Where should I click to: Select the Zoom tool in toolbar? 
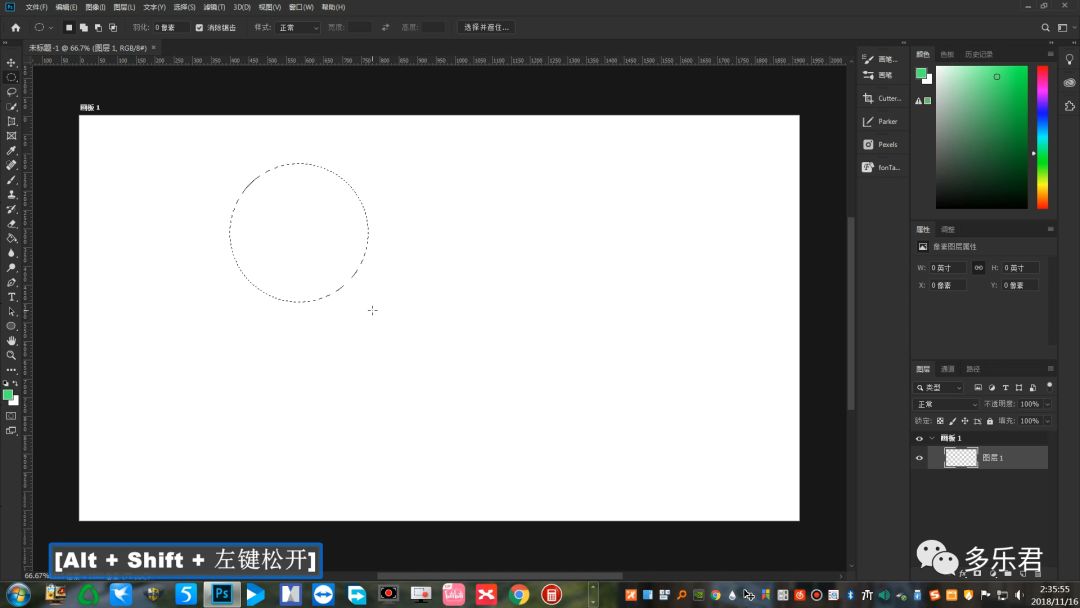point(12,355)
